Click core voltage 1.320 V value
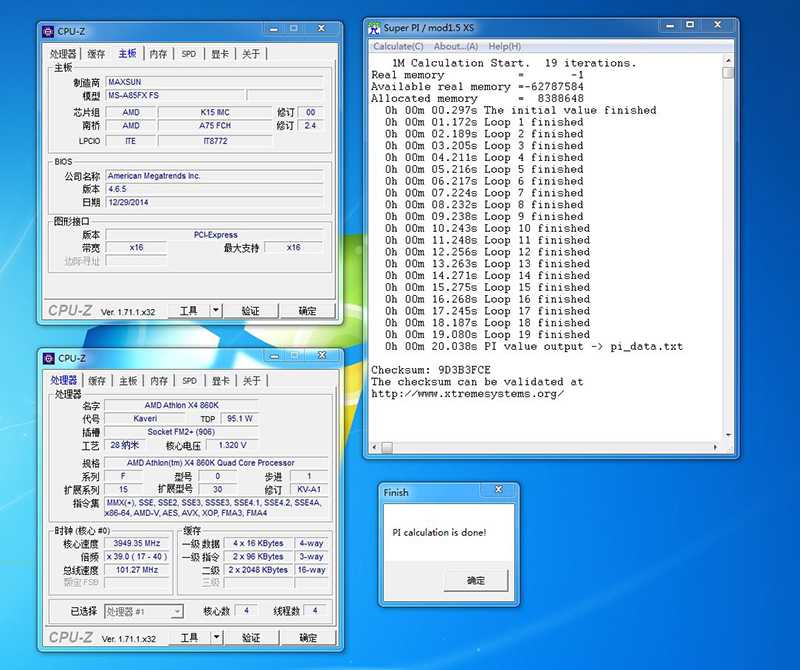800x670 pixels. (232, 445)
